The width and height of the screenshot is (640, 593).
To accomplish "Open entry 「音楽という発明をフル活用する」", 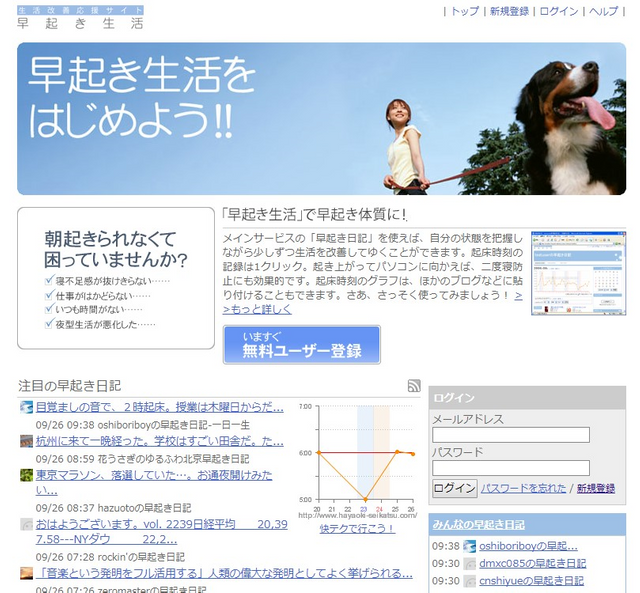I will tap(224, 573).
